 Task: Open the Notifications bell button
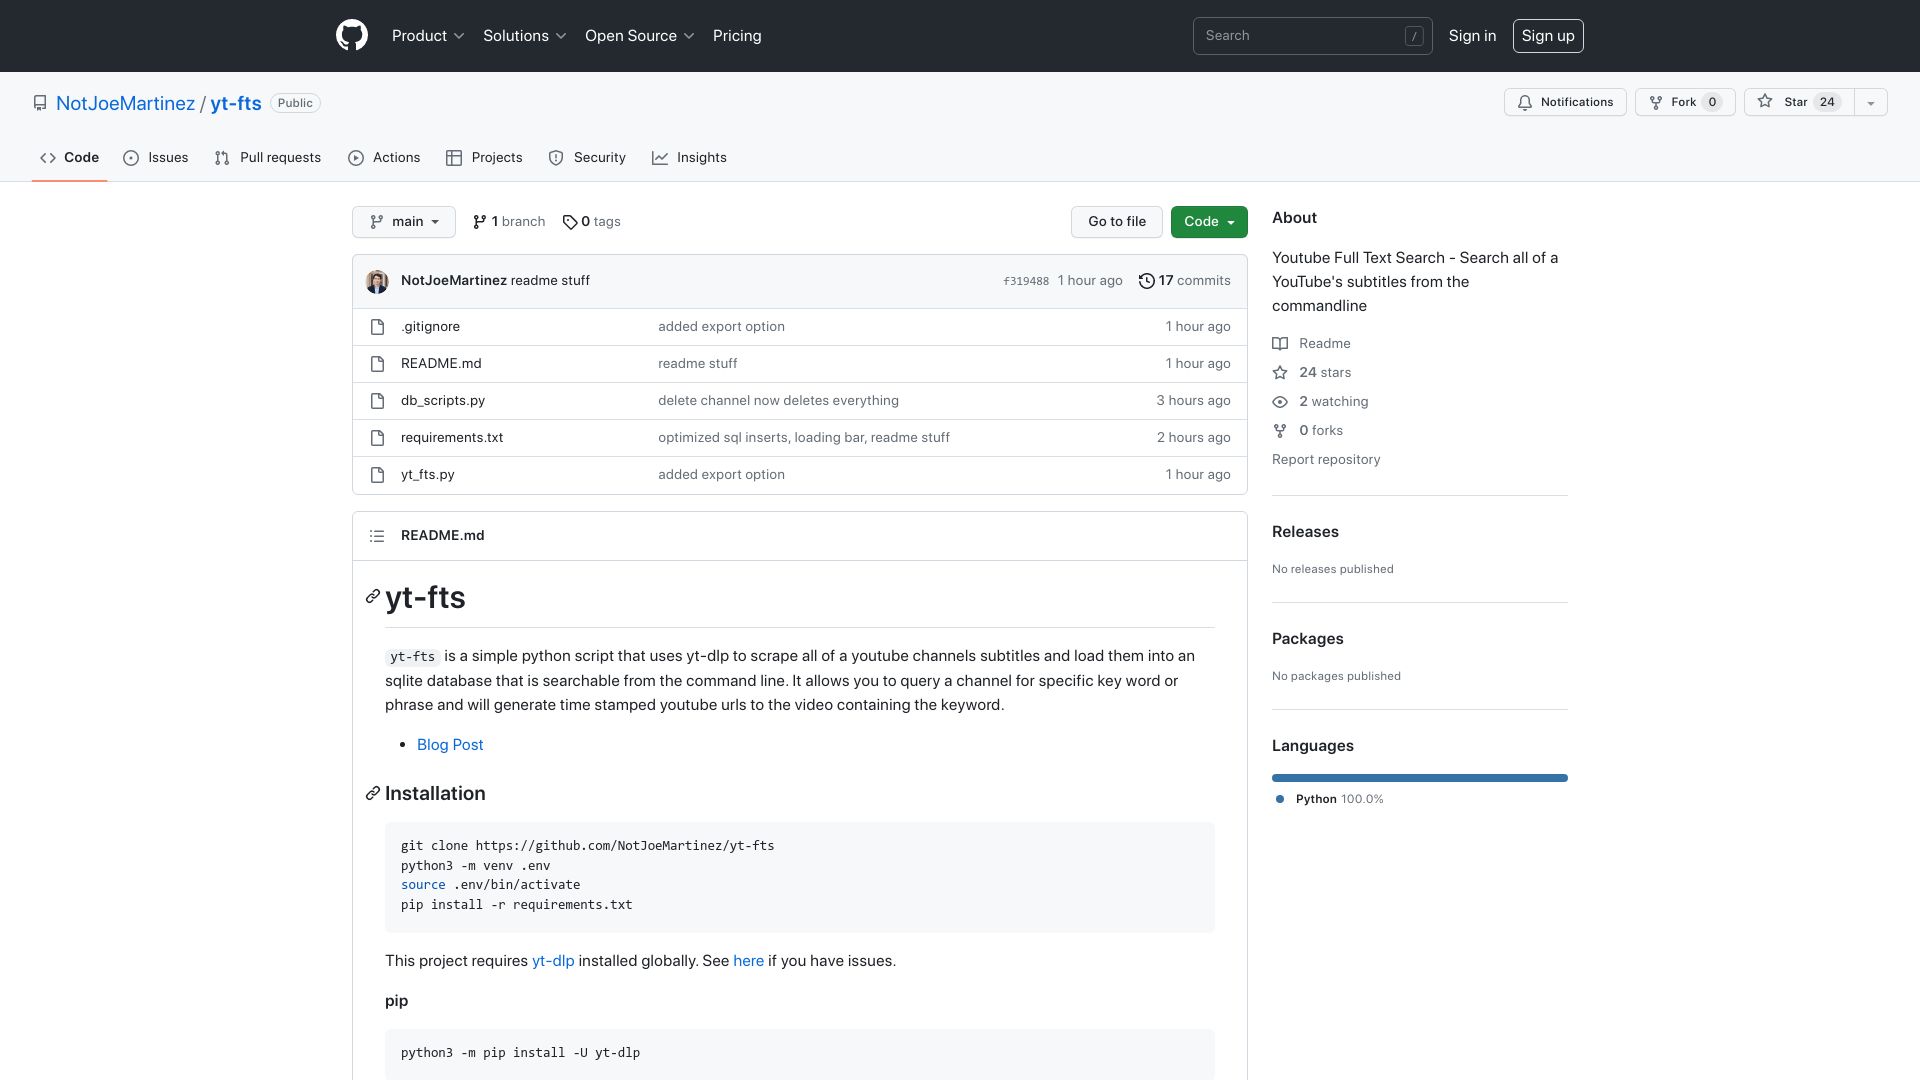pyautogui.click(x=1565, y=102)
